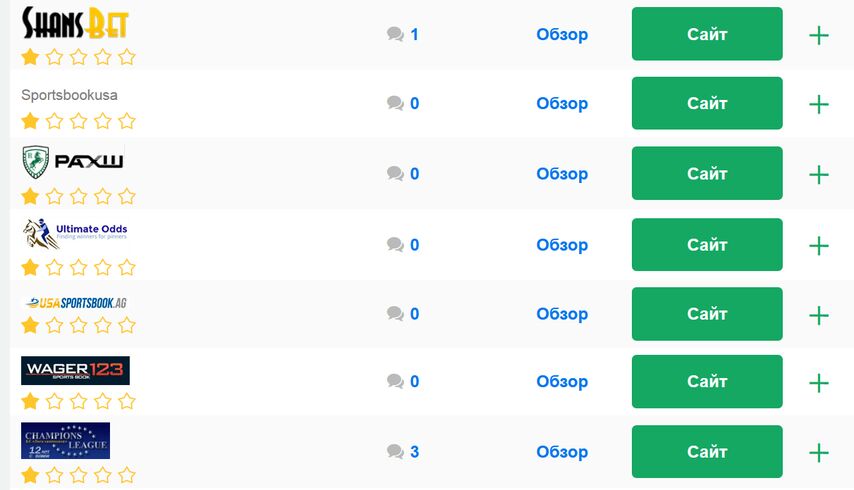Click the Рахш horse shield logo

click(73, 162)
